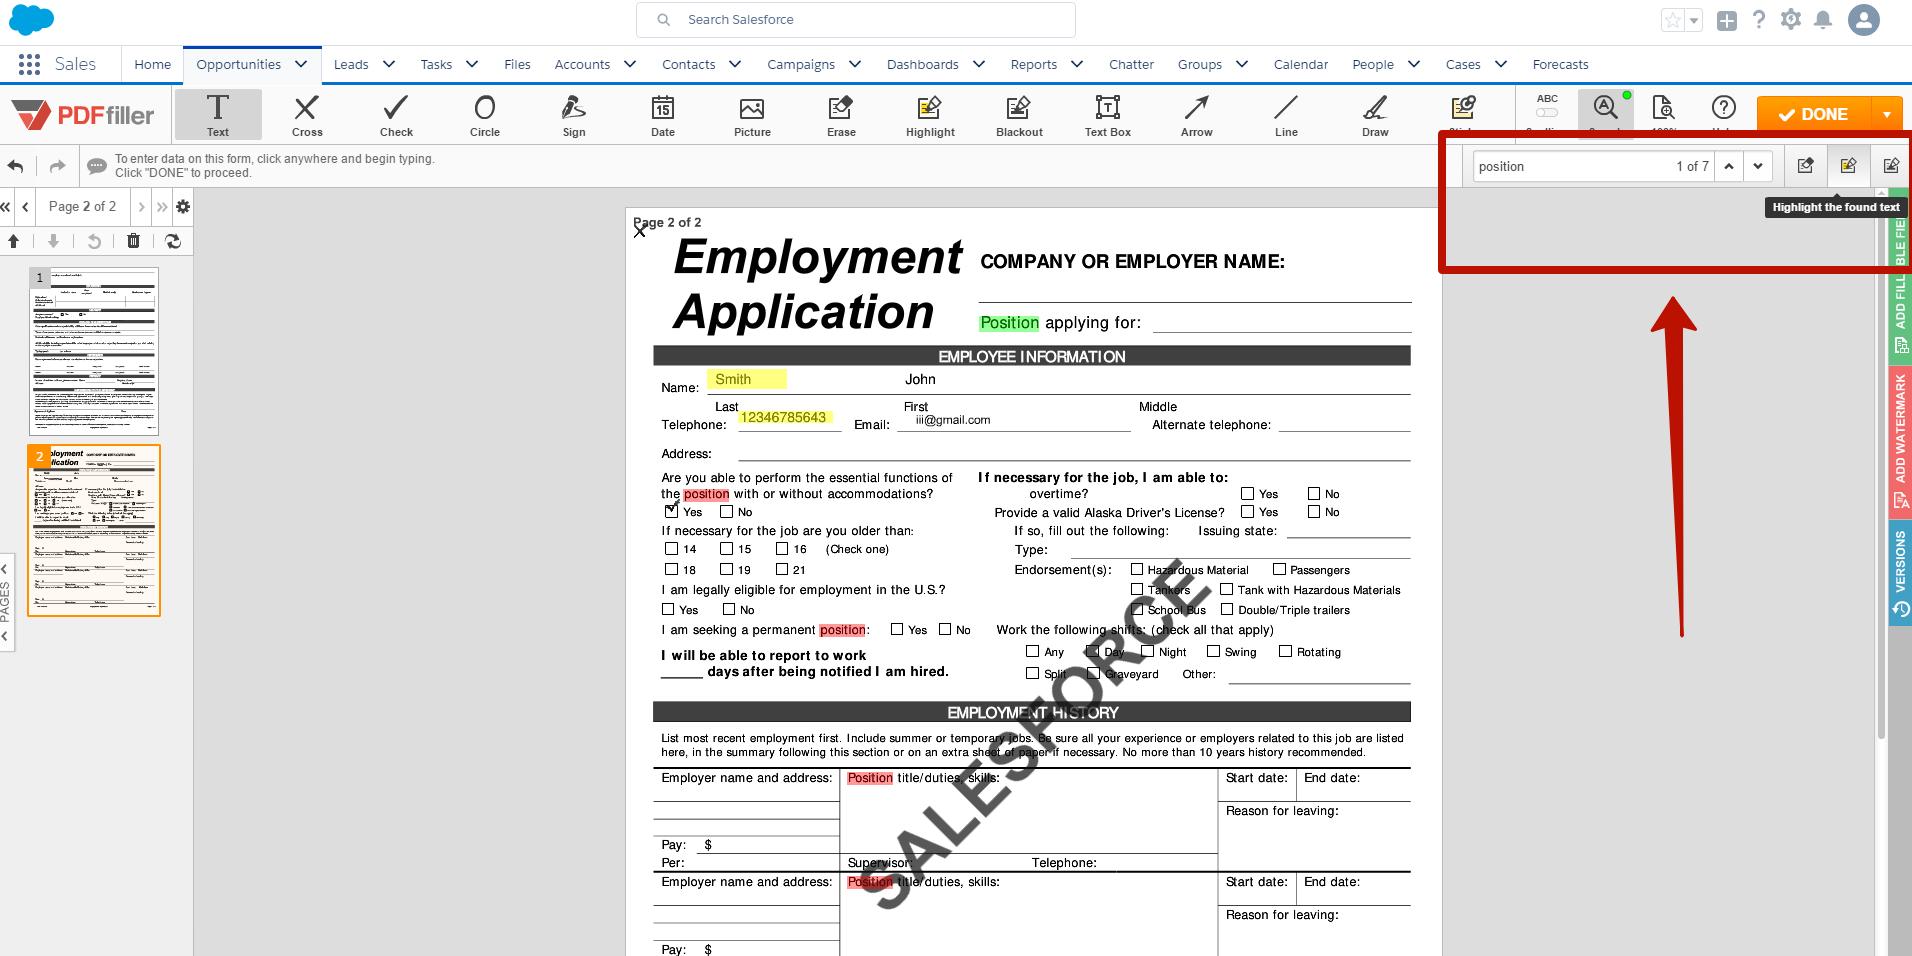Screen dimensions: 1912x956
Task: Go to previous search result
Action: (x=1729, y=166)
